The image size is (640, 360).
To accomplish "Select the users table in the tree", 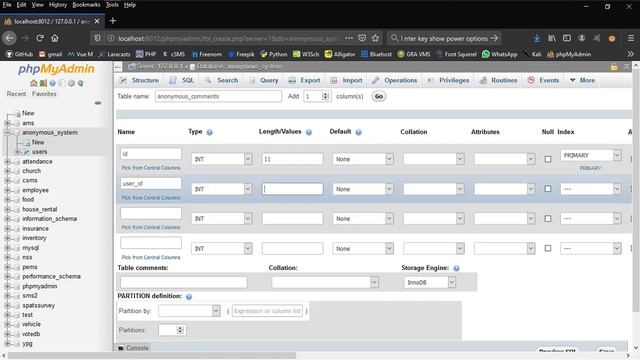I will pos(40,152).
